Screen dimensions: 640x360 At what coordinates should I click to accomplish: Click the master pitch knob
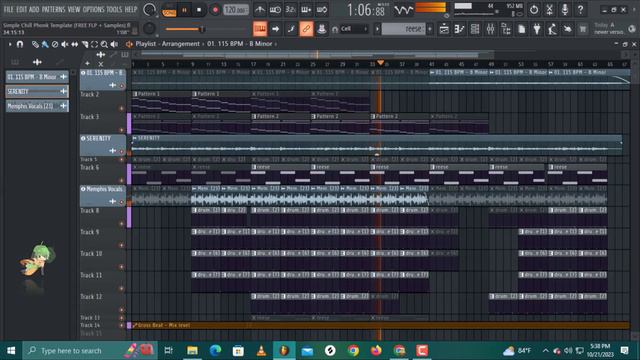coord(149,29)
